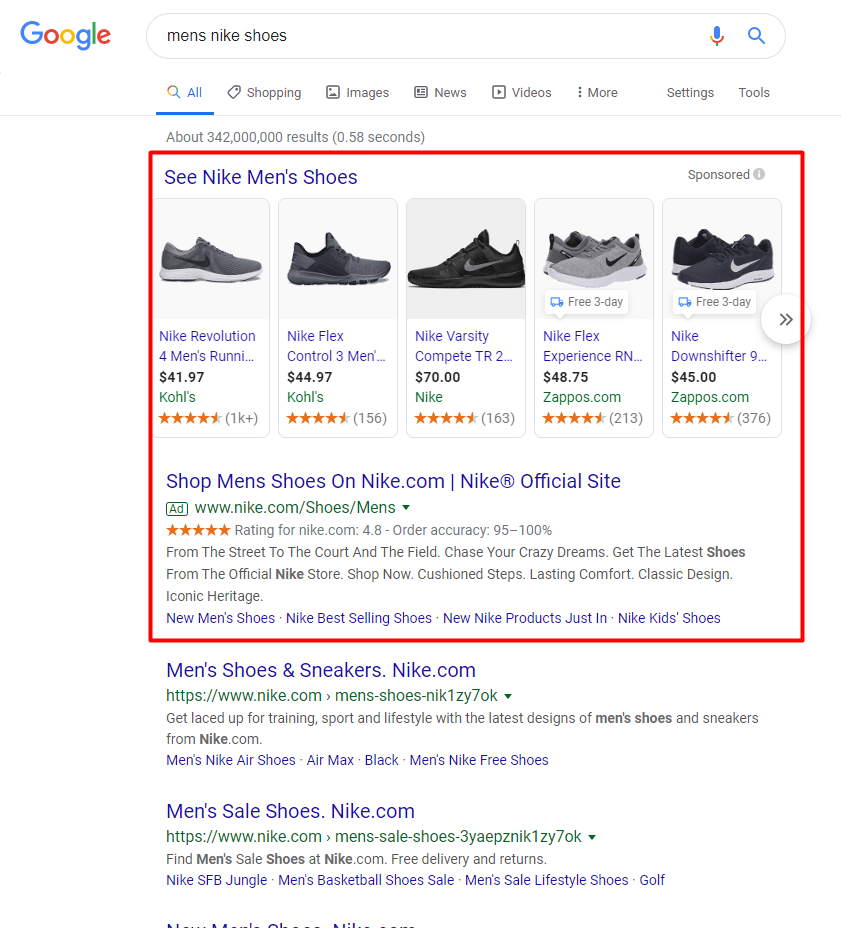Click the Sponsored info icon

[759, 174]
